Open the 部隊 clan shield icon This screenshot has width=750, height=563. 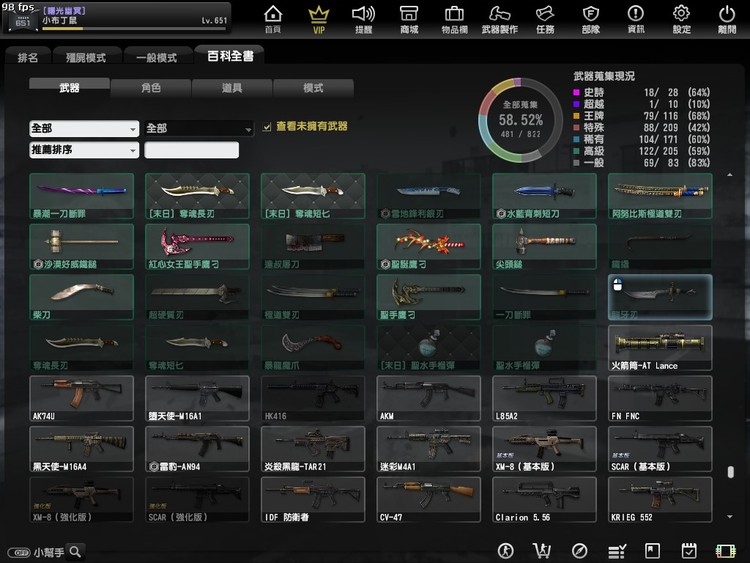tap(591, 19)
